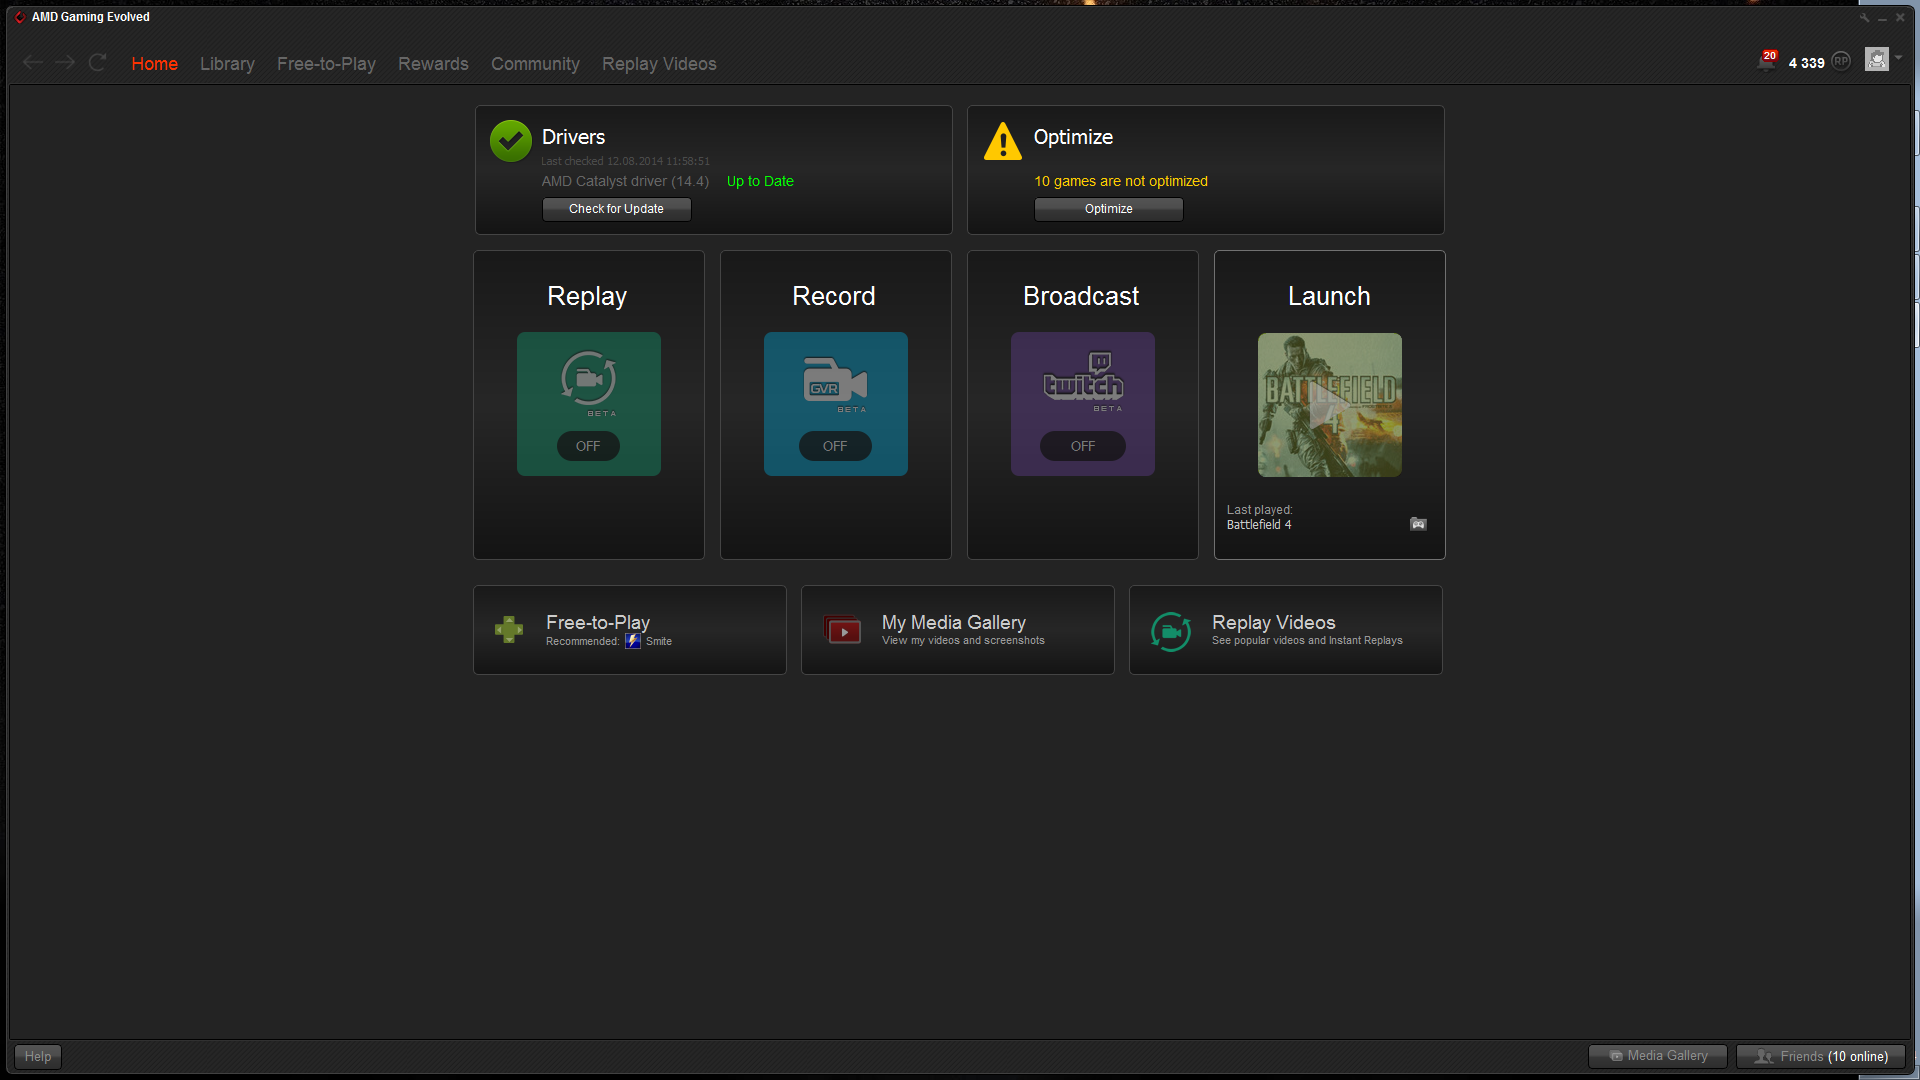Toggle Broadcast OFF switch on
The height and width of the screenshot is (1080, 1920).
[x=1083, y=446]
